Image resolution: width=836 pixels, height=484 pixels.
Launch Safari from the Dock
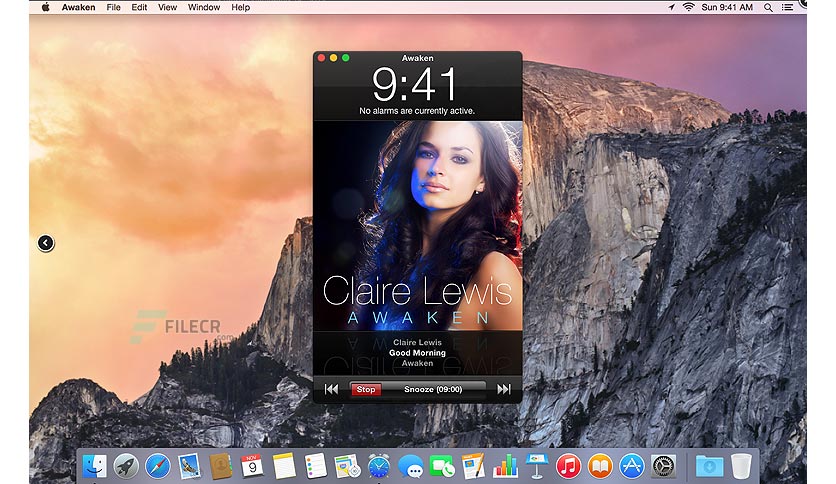pos(158,466)
